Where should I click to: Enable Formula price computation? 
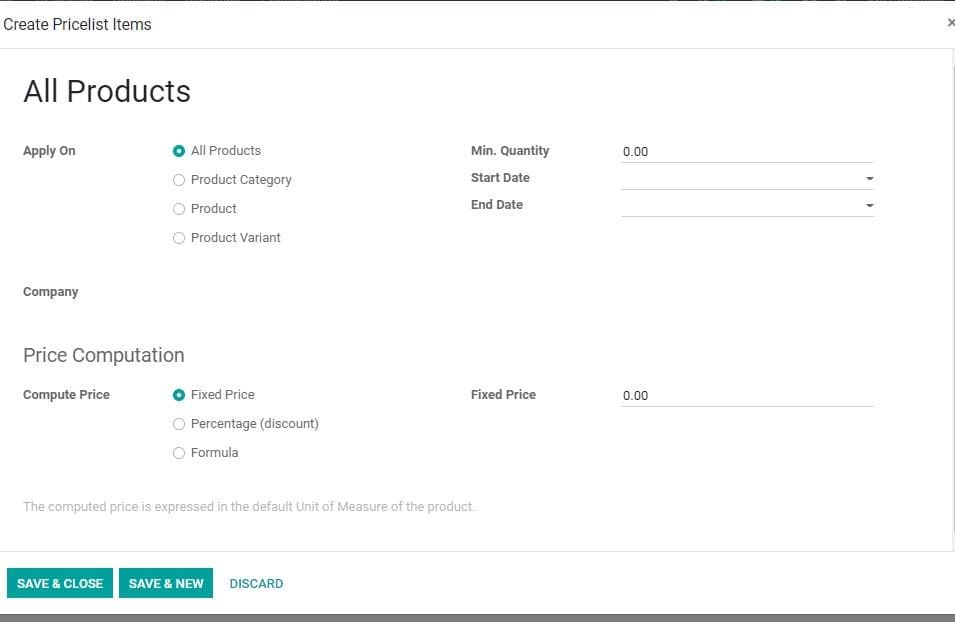tap(179, 453)
